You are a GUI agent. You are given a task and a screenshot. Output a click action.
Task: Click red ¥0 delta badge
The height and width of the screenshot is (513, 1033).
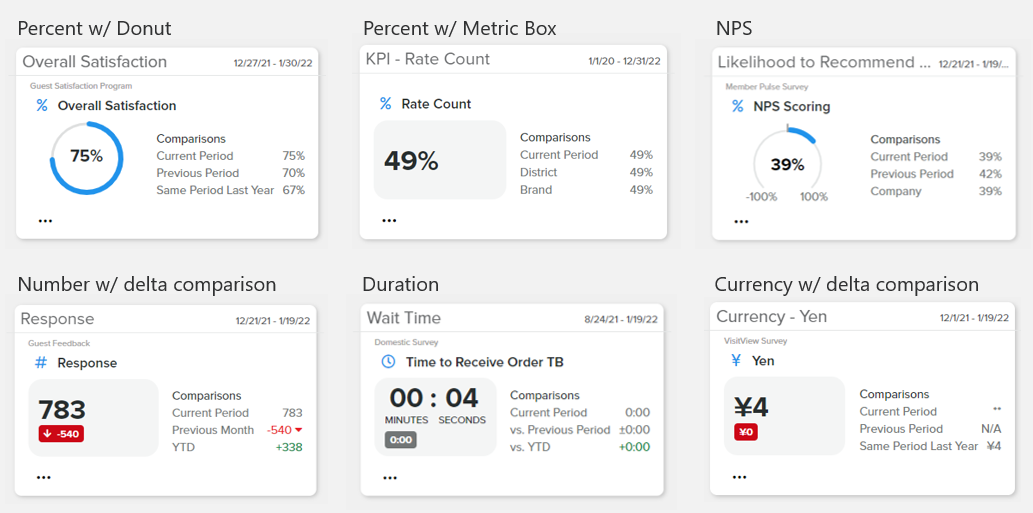click(x=746, y=432)
